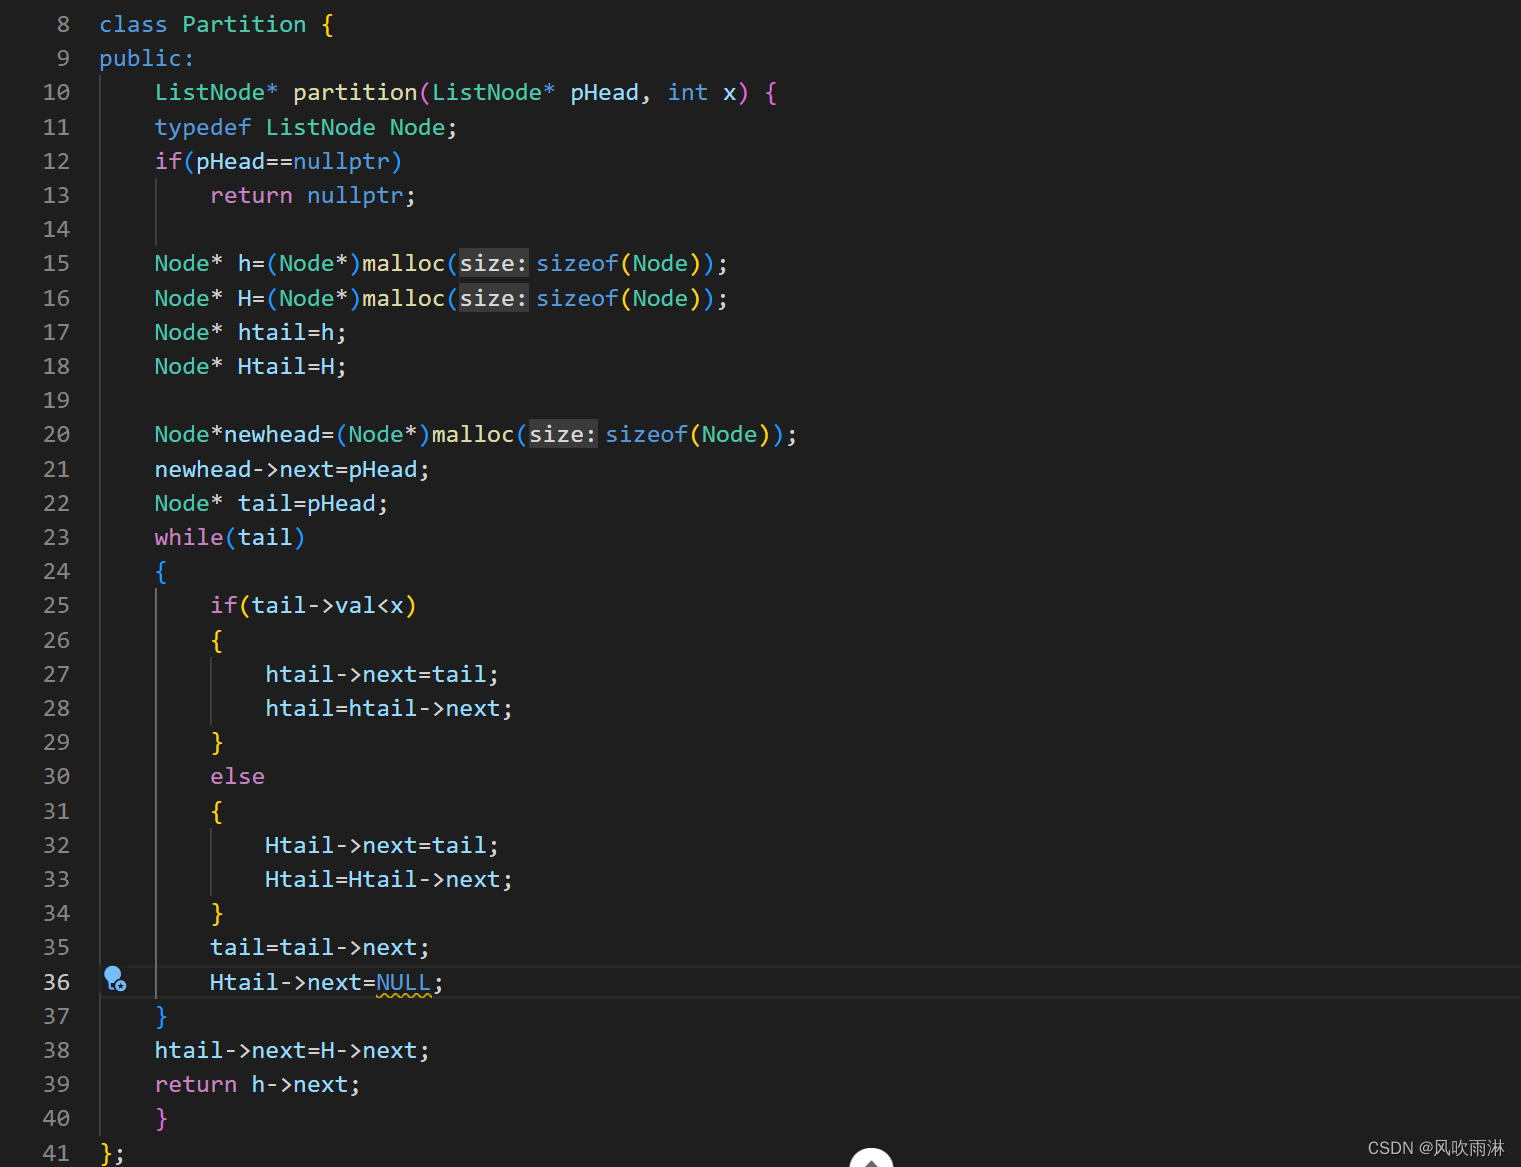The image size is (1521, 1167).
Task: Click the 'int' type keyword on line 10
Action: click(688, 93)
